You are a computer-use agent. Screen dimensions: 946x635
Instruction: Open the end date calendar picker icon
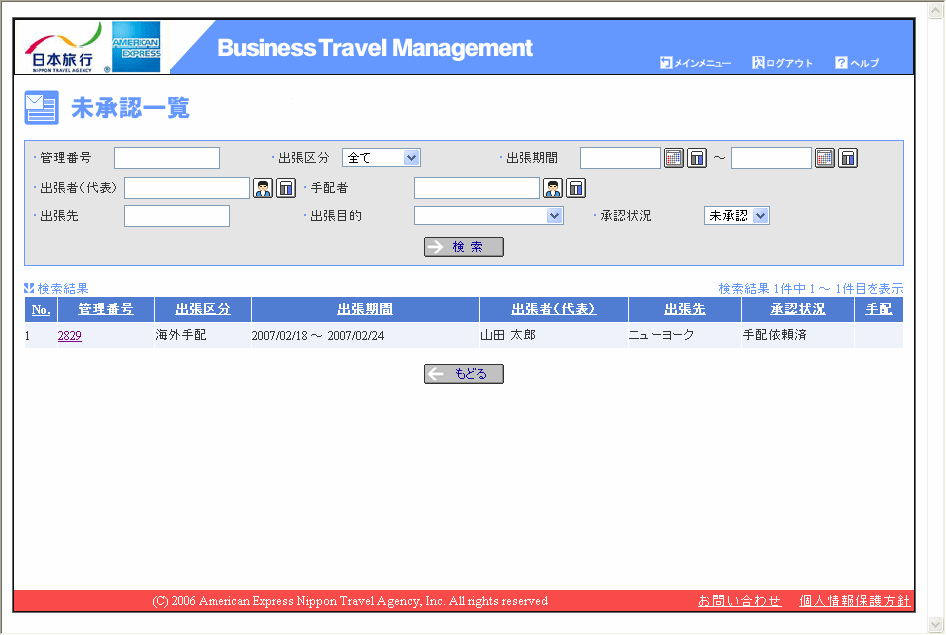tap(824, 158)
